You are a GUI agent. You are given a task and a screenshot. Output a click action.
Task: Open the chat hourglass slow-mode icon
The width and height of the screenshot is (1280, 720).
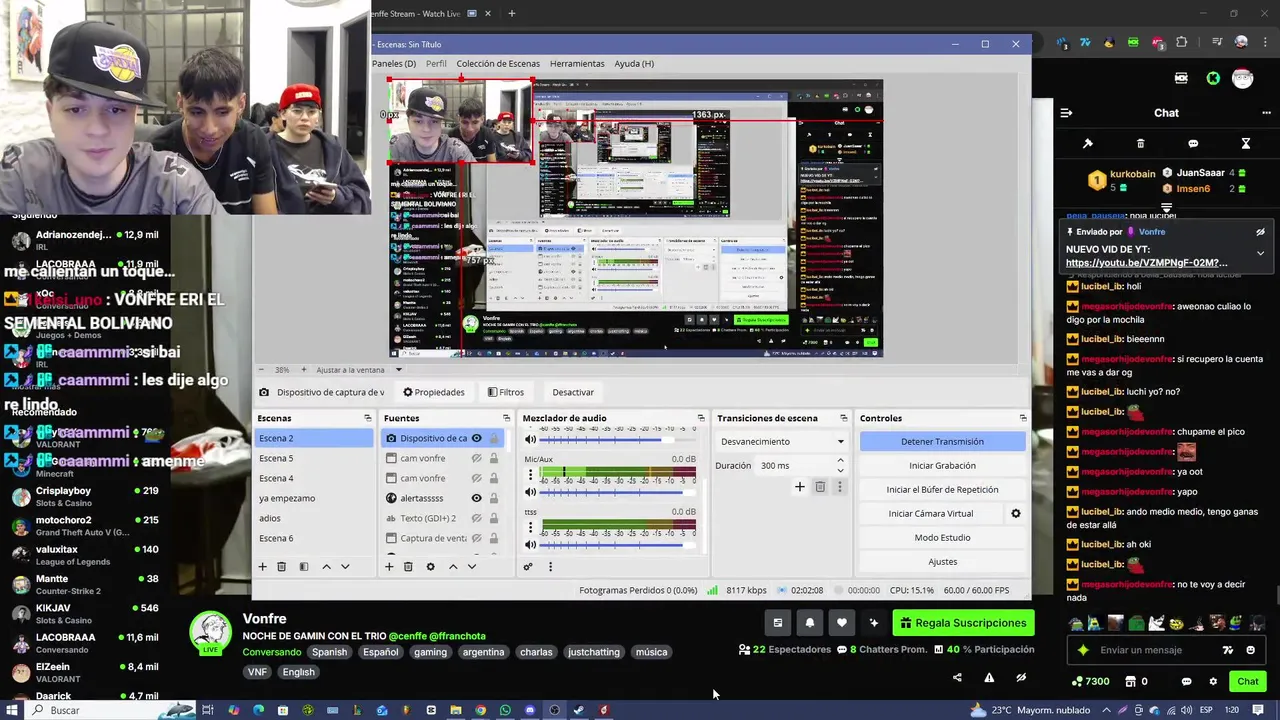tap(1246, 144)
